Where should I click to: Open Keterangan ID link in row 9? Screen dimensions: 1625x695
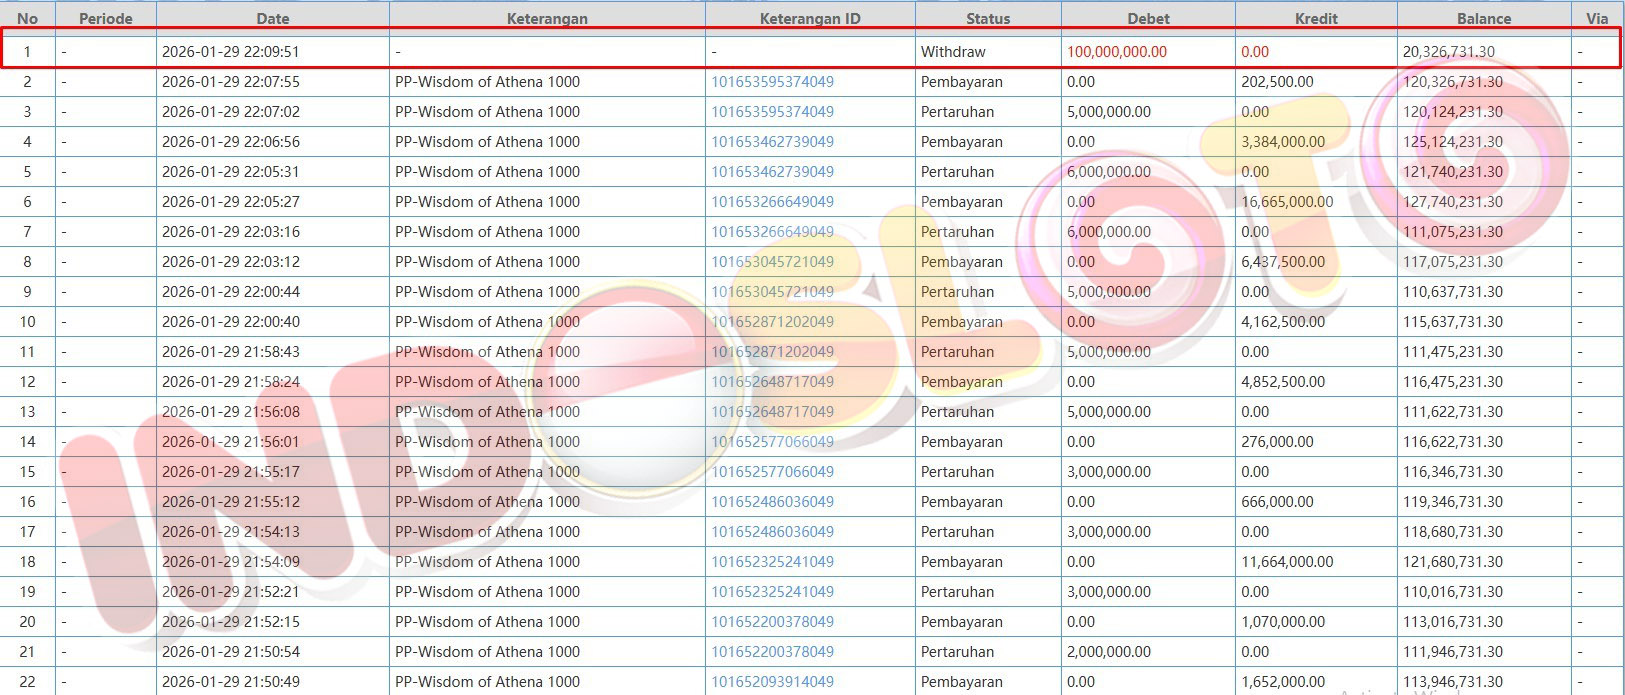click(772, 292)
